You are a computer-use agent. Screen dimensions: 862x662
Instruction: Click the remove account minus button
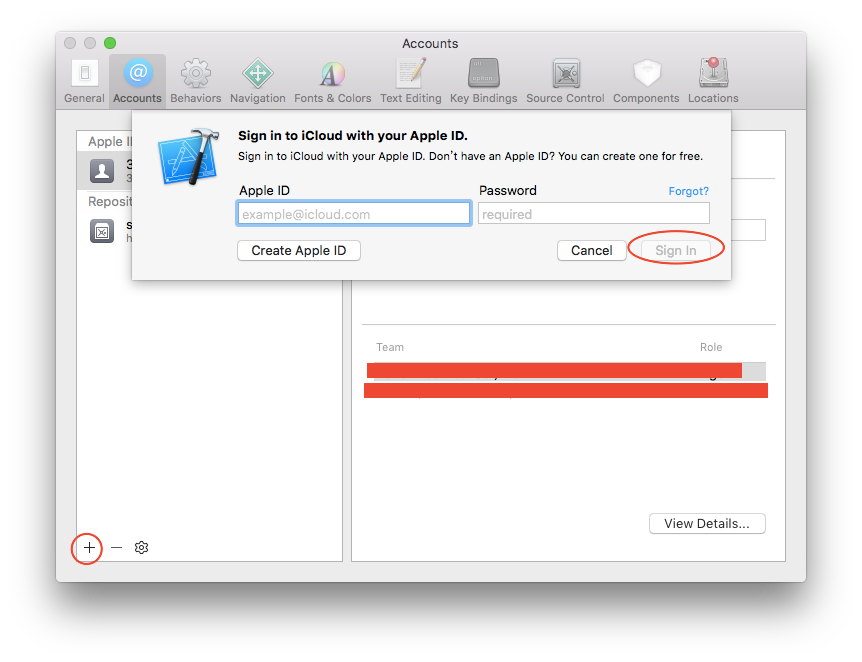[x=116, y=548]
